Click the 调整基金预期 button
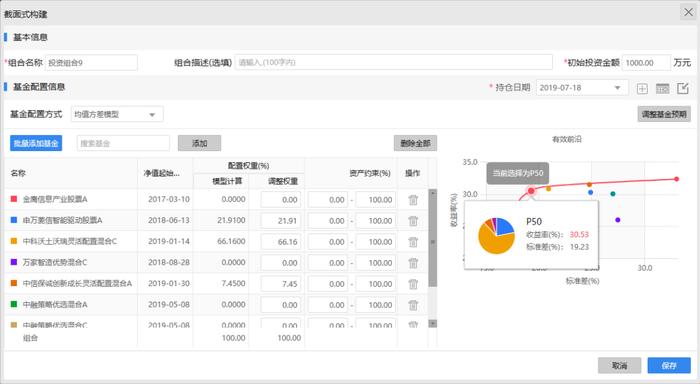This screenshot has width=700, height=384. 664,114
